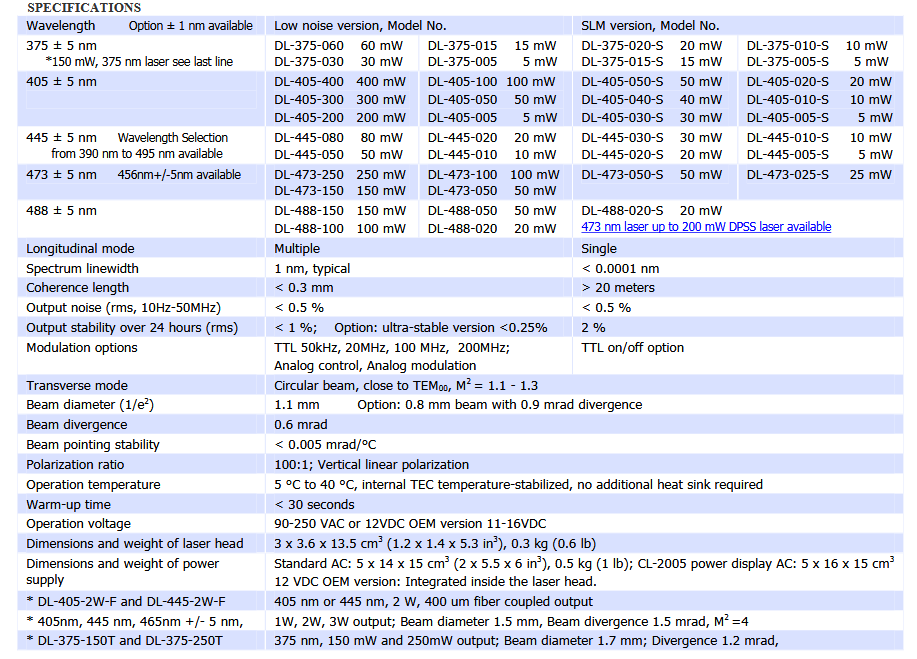Screen dimensions: 917x659
Task: Click 'SLM version, Model No.' column header
Action: click(650, 25)
